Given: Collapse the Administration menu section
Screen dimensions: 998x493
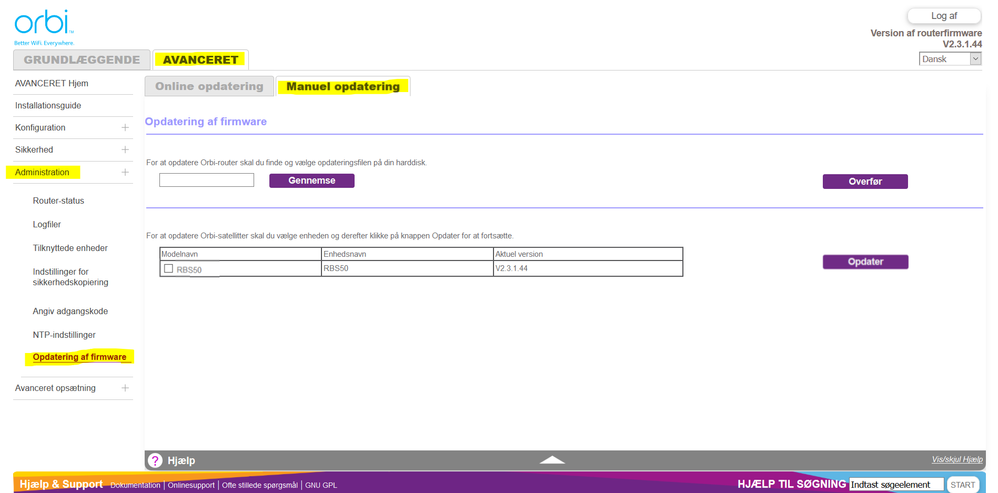Looking at the screenshot, I should (x=125, y=173).
